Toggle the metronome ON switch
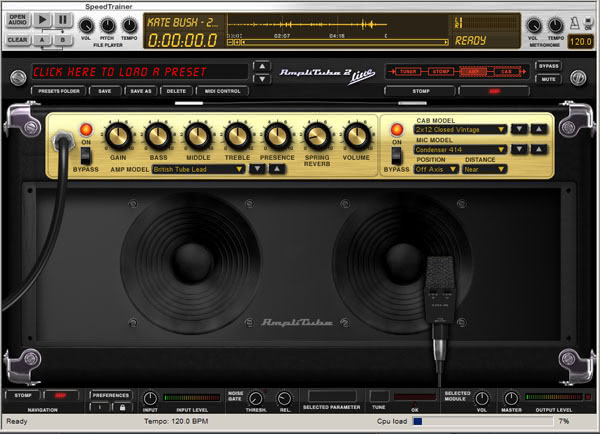Viewport: 600px width, 434px height. tap(588, 22)
